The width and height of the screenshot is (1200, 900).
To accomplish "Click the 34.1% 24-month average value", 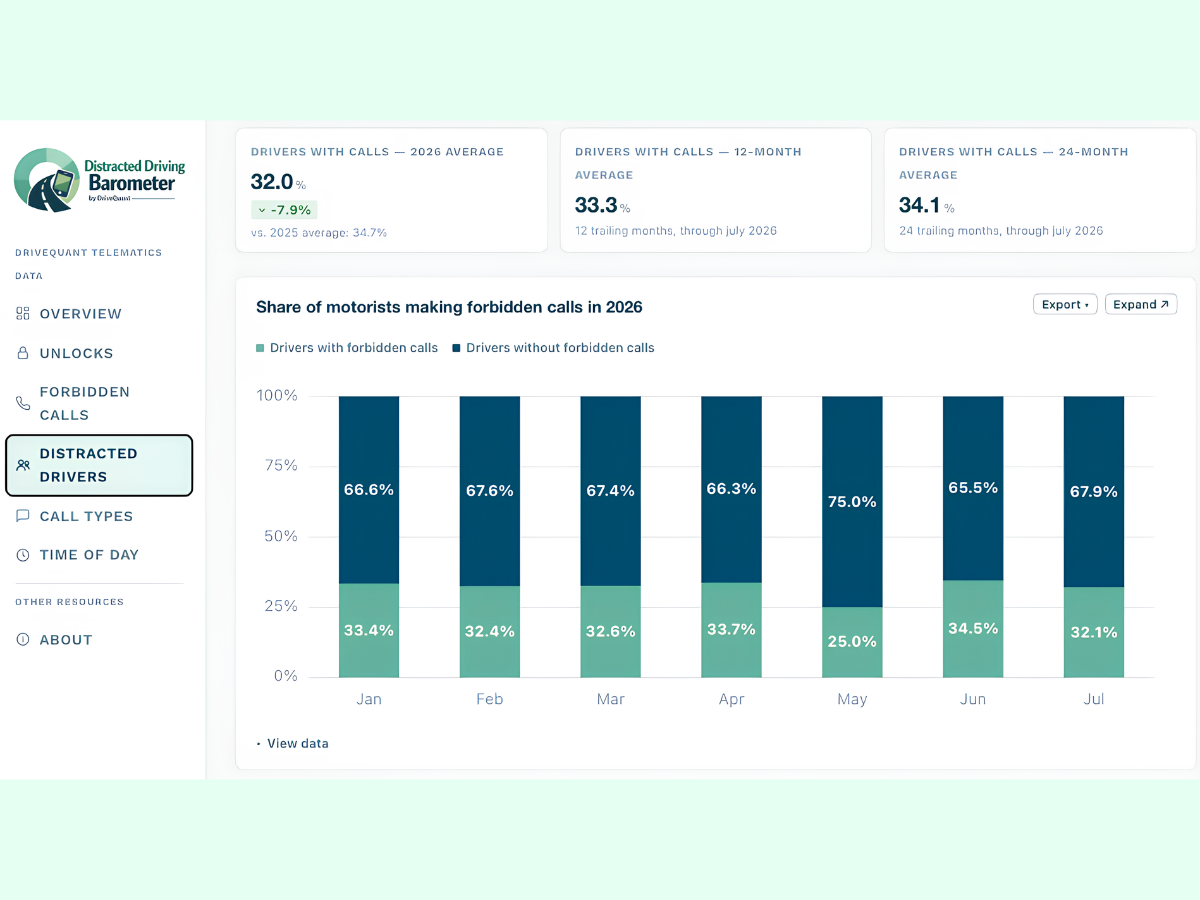I will [927, 205].
